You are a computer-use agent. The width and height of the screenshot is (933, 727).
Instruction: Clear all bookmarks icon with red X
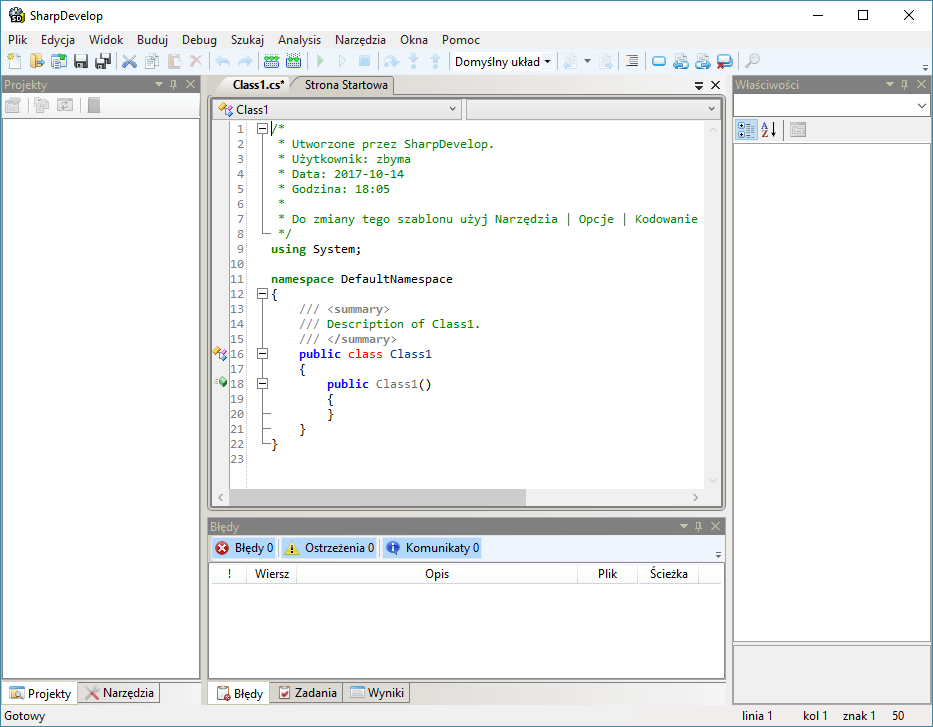pyautogui.click(x=725, y=61)
